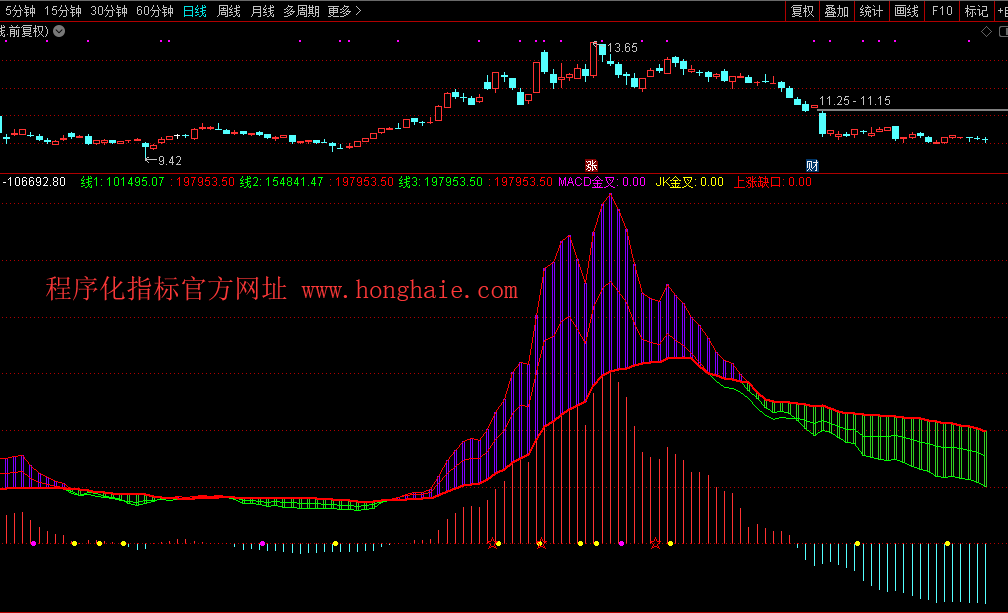
Task: Click the diamond icon at top right
Action: (986, 31)
